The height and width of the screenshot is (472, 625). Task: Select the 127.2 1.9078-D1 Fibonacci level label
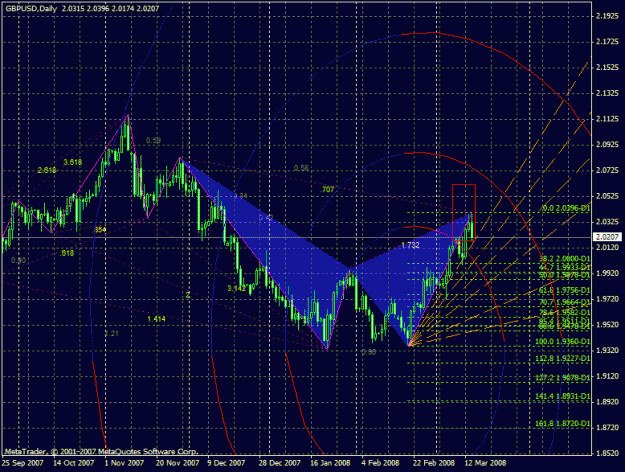563,378
